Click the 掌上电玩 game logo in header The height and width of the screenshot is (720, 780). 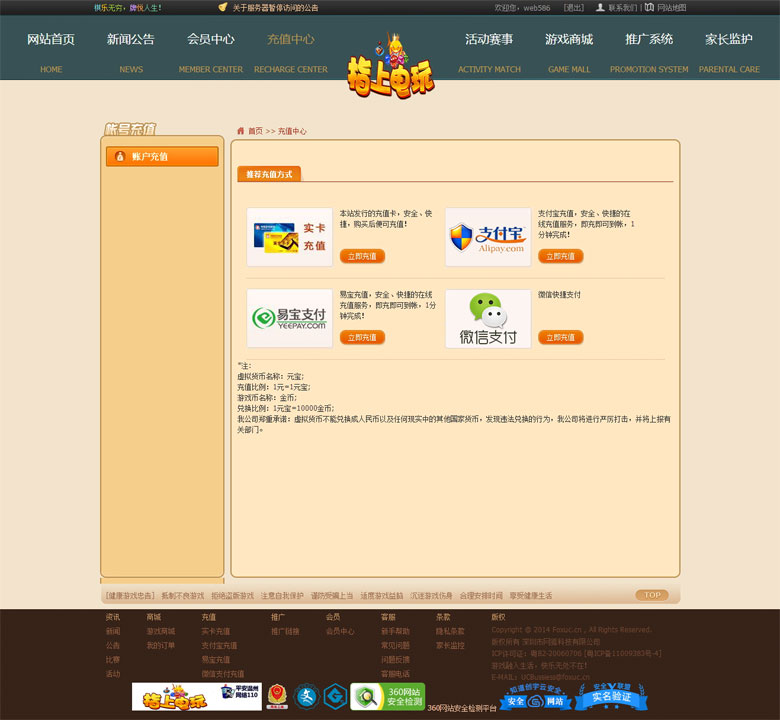(390, 70)
